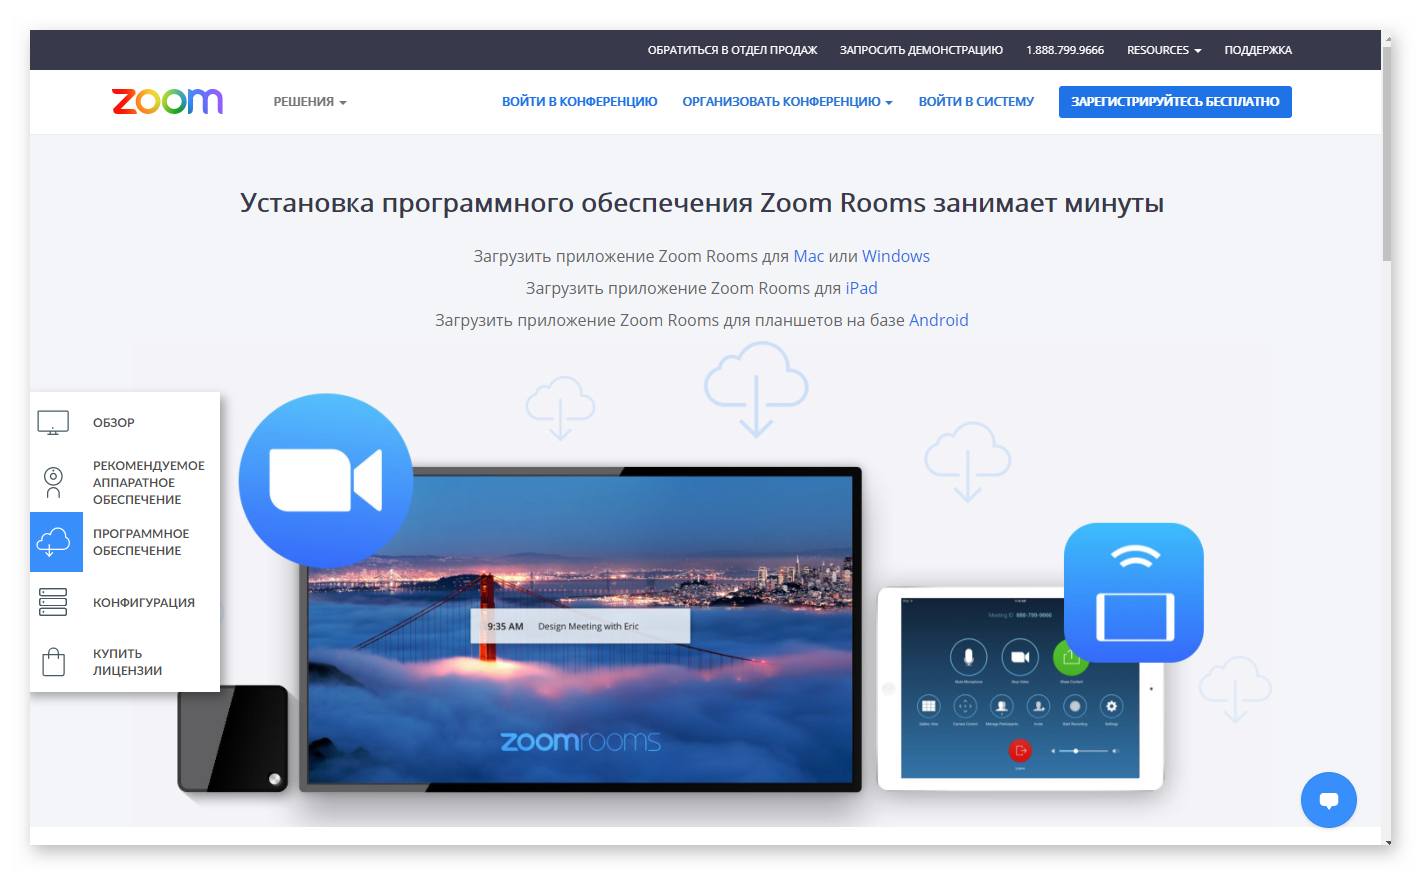
Task: Click the blue screen-sharing app icon
Action: [x=1134, y=592]
